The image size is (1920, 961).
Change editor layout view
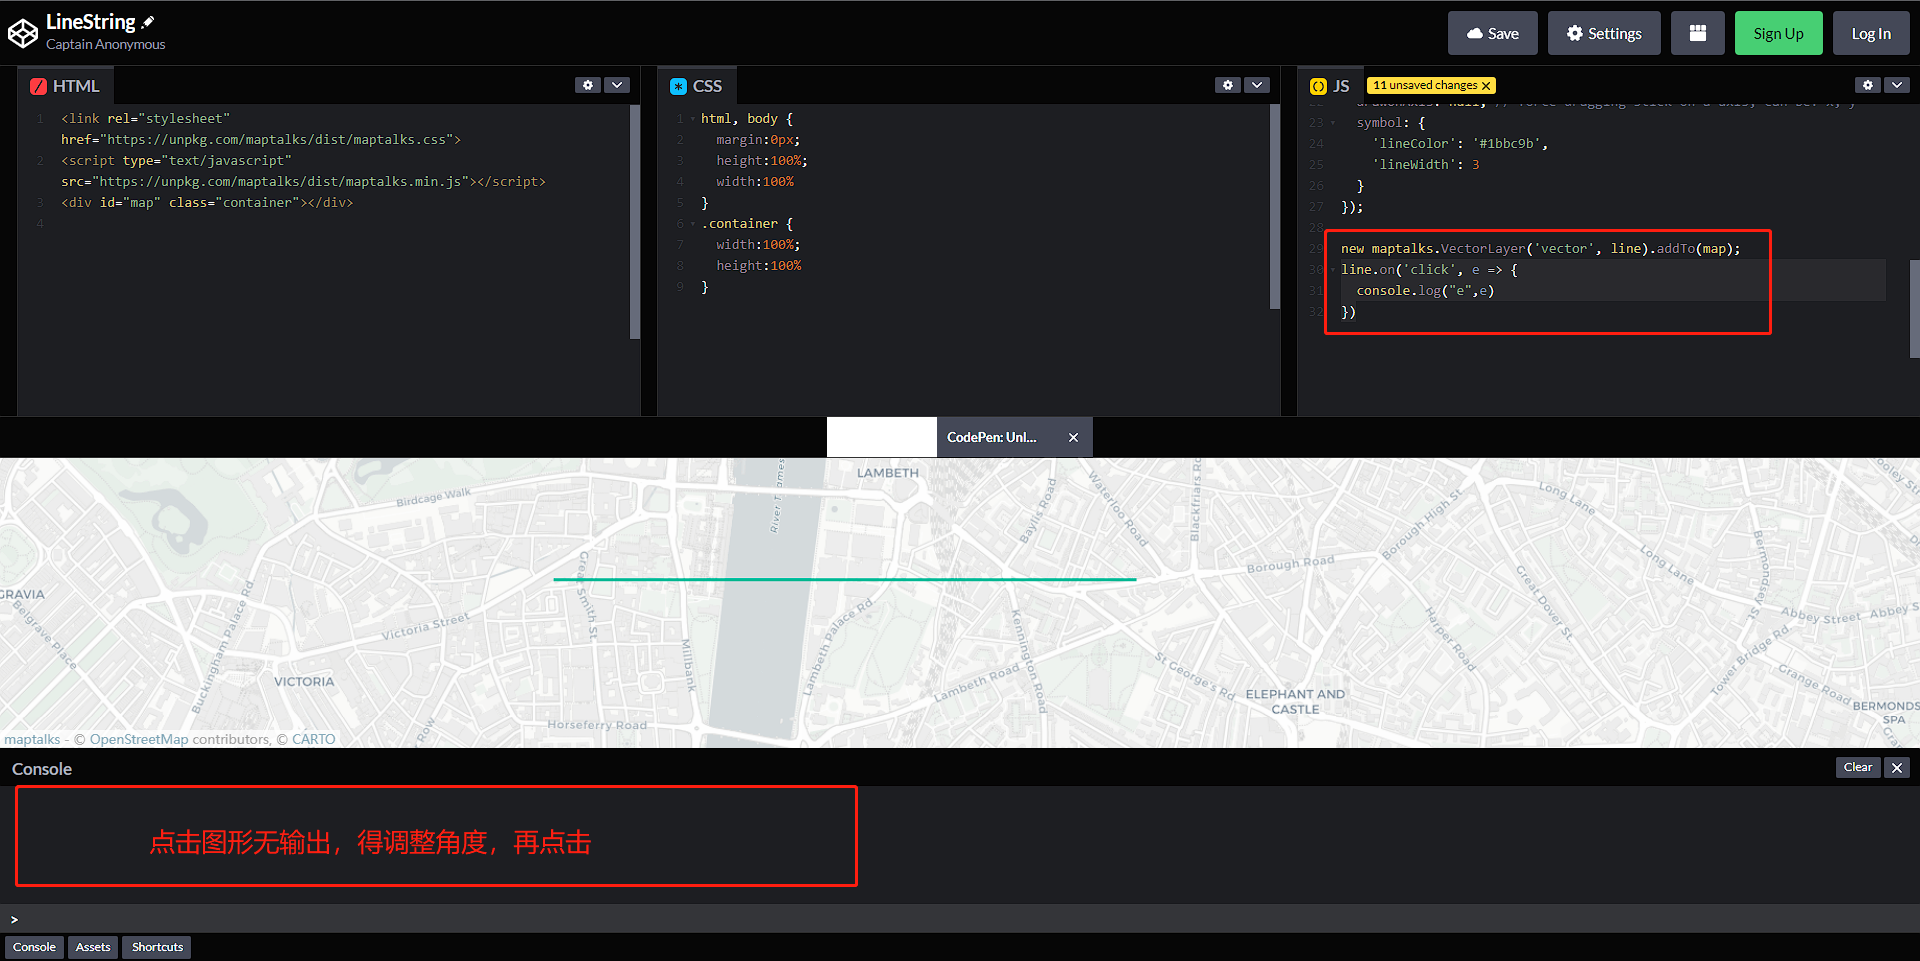tap(1698, 34)
